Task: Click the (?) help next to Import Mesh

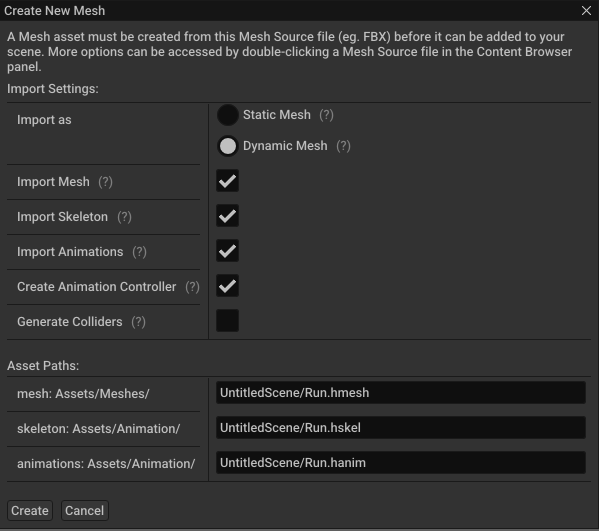Action: 105,182
